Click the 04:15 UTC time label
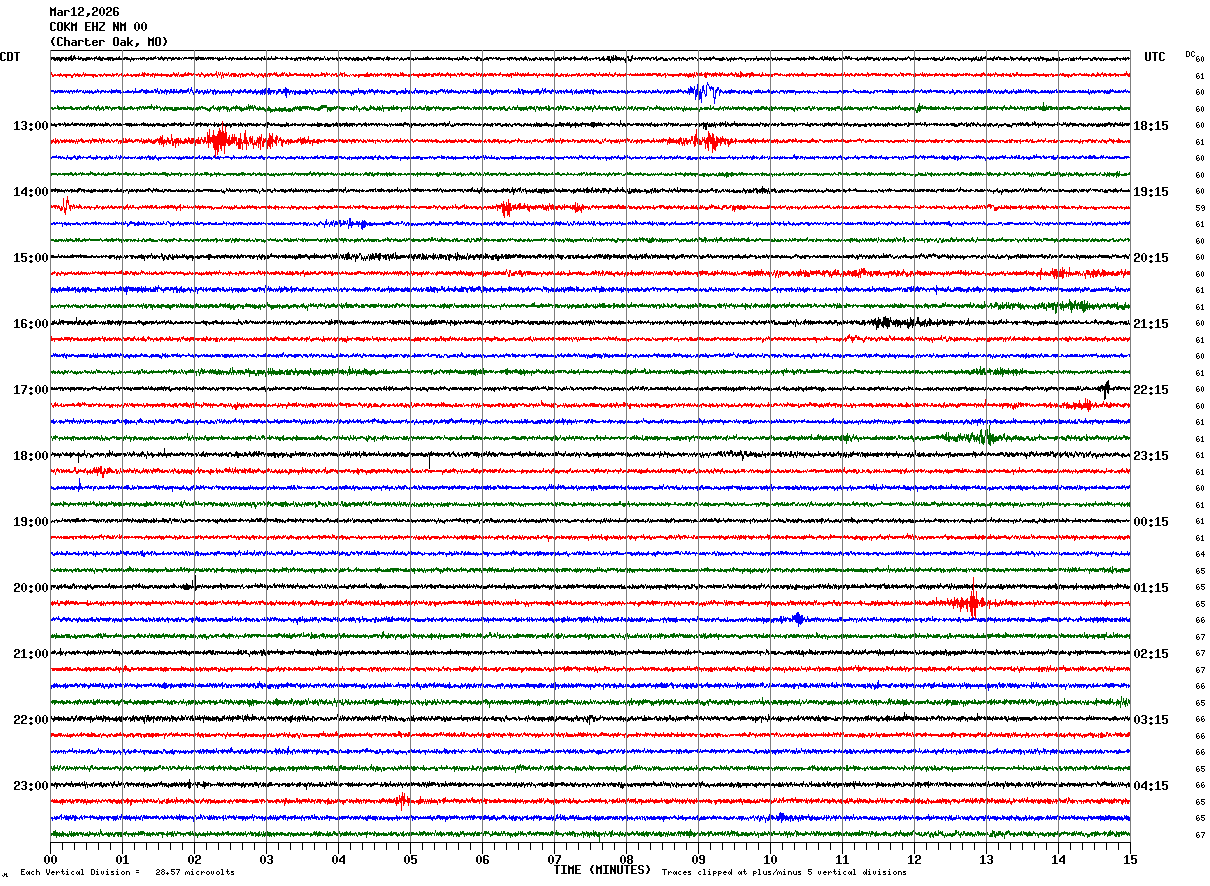The width and height of the screenshot is (1210, 886). 1151,785
